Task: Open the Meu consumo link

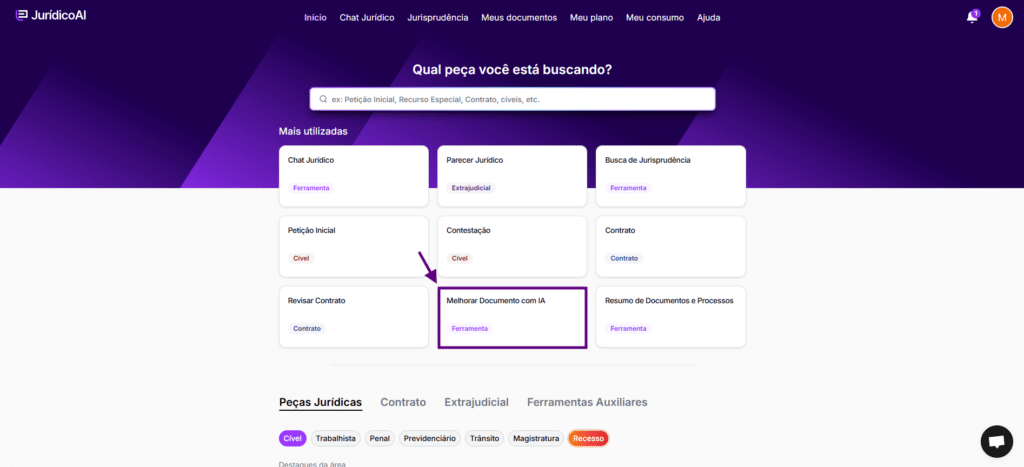Action: (x=655, y=17)
